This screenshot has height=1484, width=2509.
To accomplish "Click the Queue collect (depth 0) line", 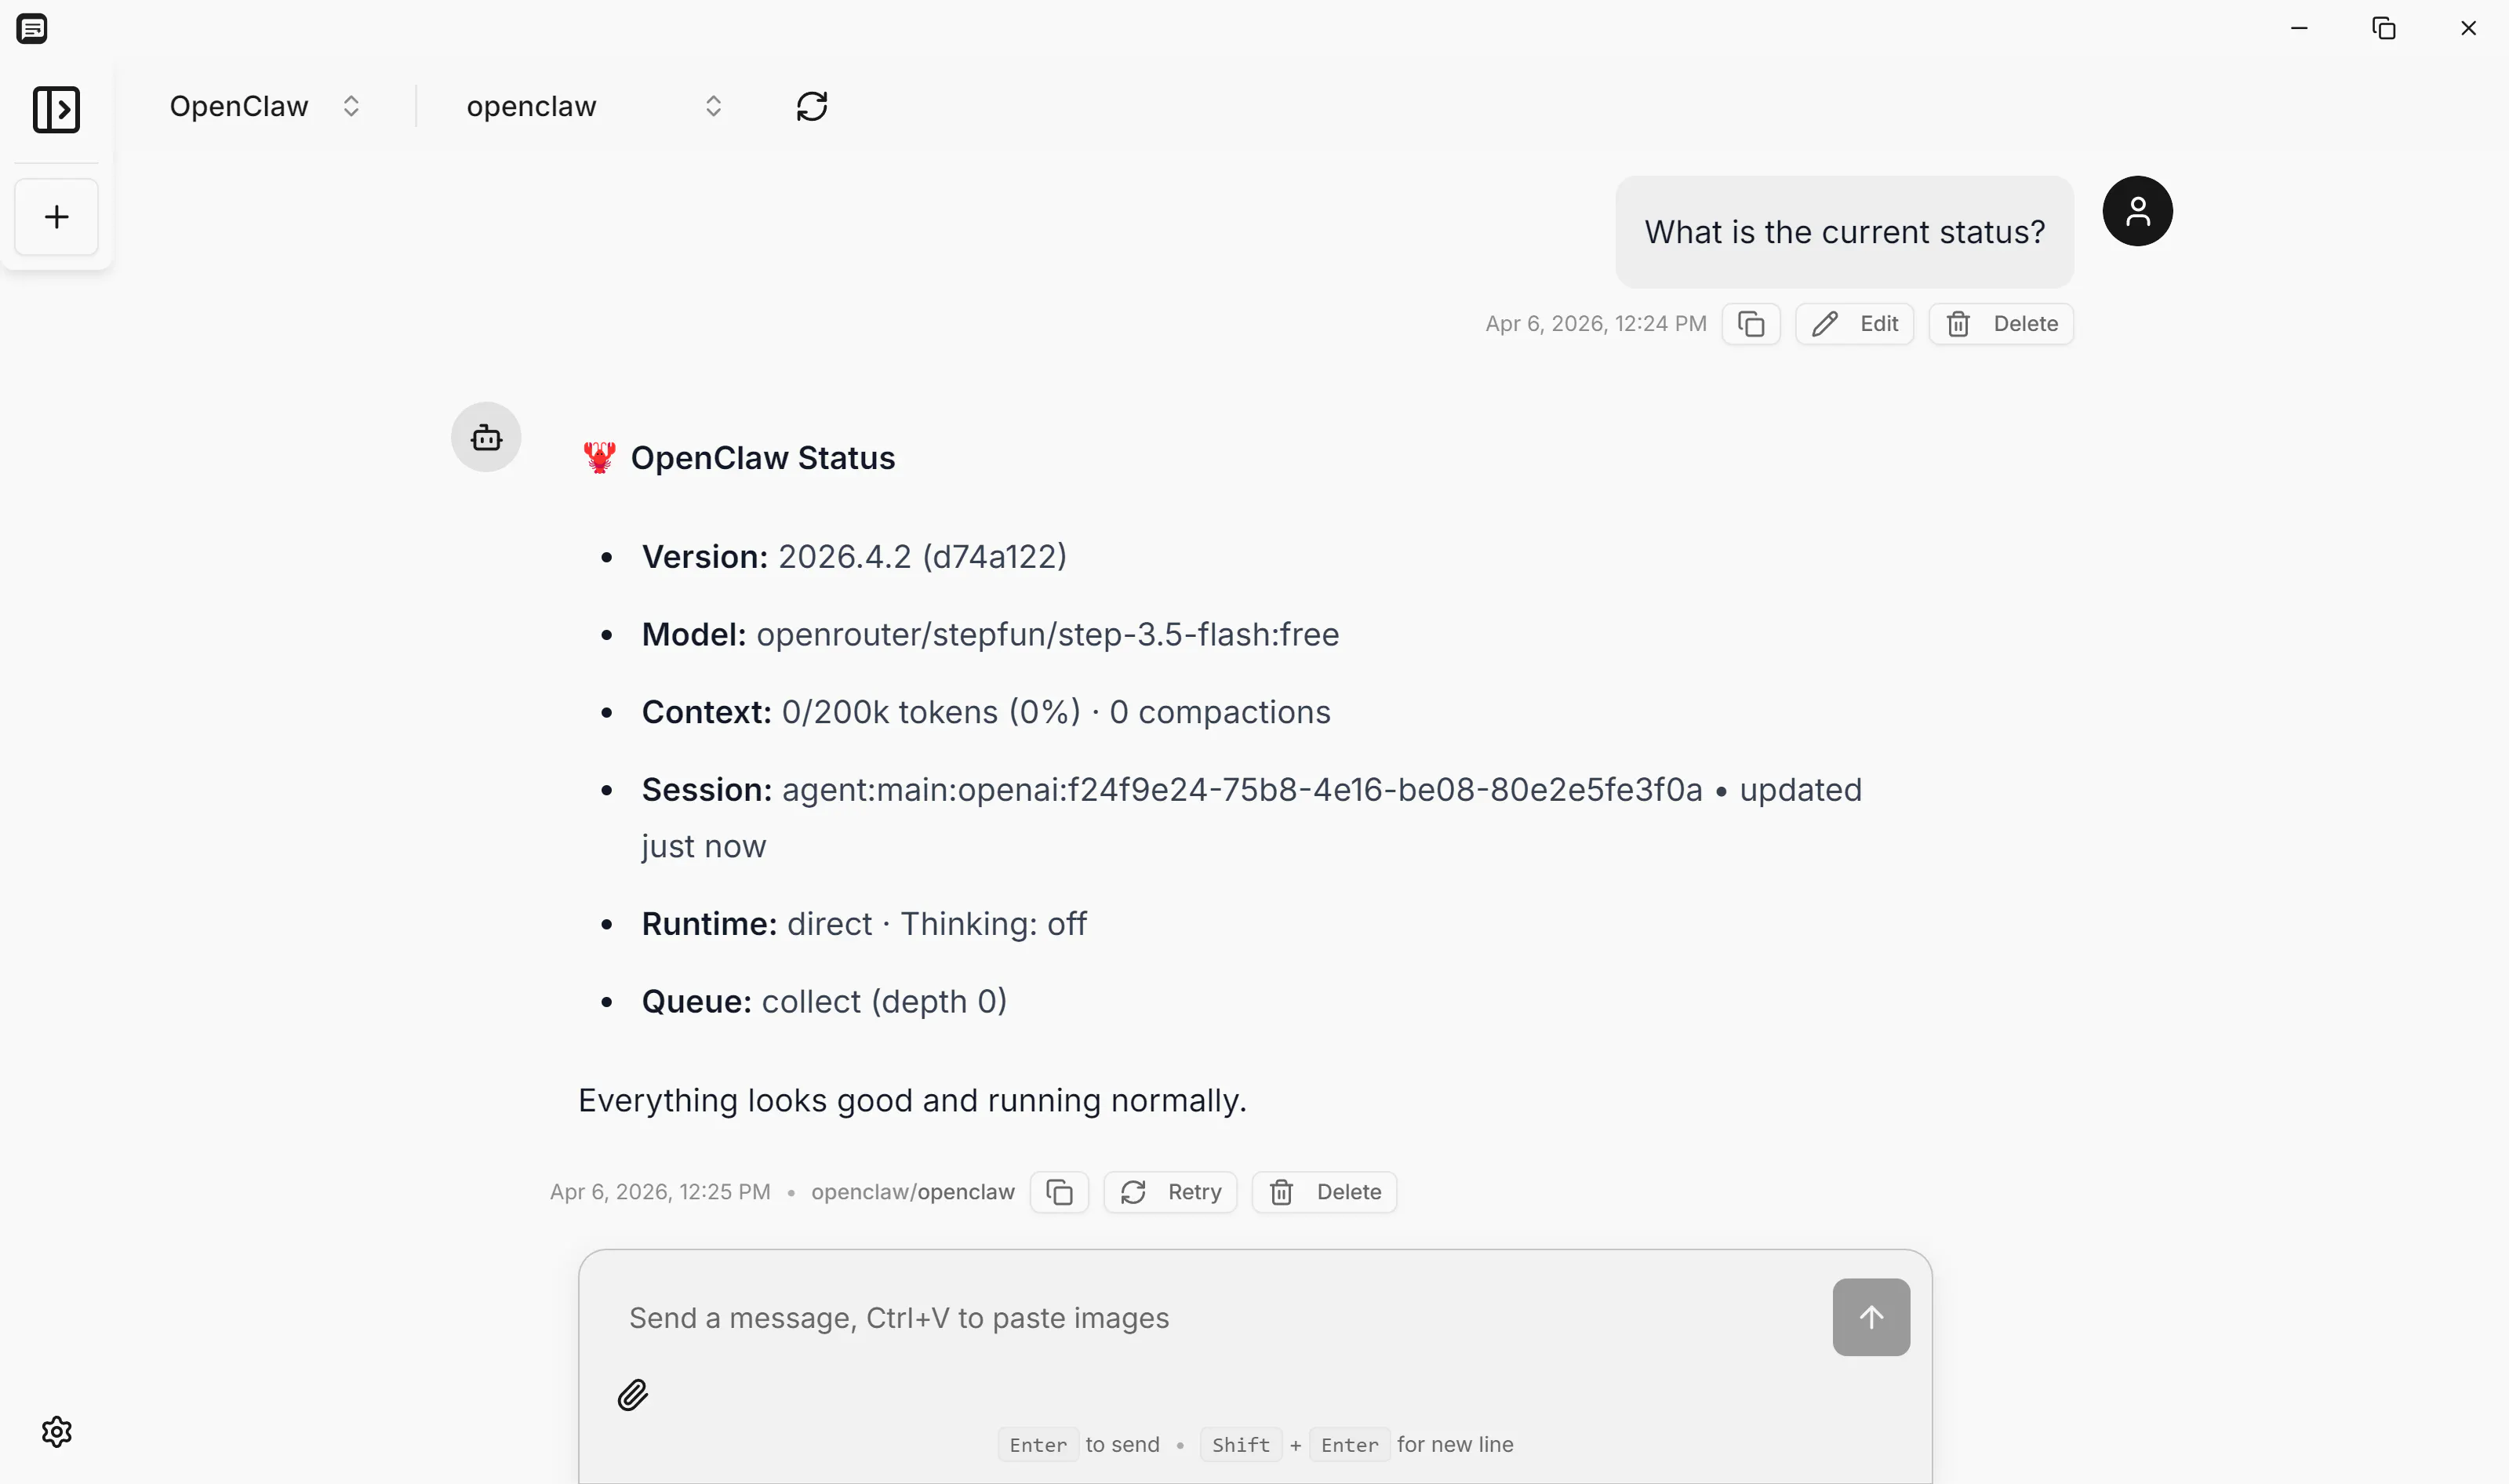I will click(824, 1002).
